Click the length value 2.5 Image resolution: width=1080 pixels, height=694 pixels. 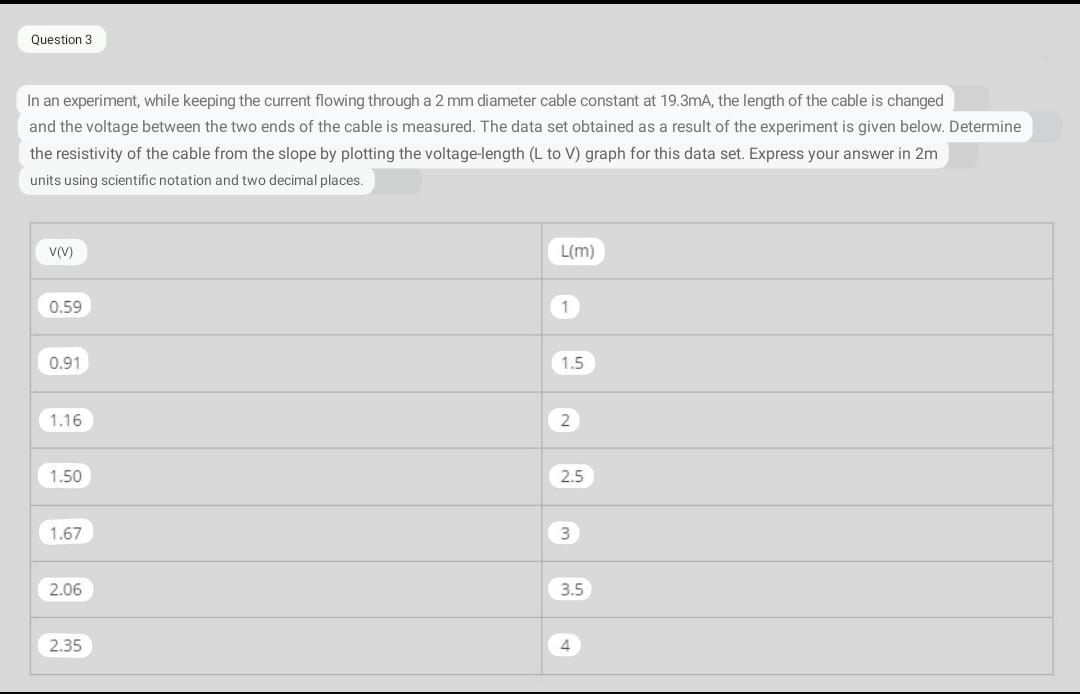point(572,476)
